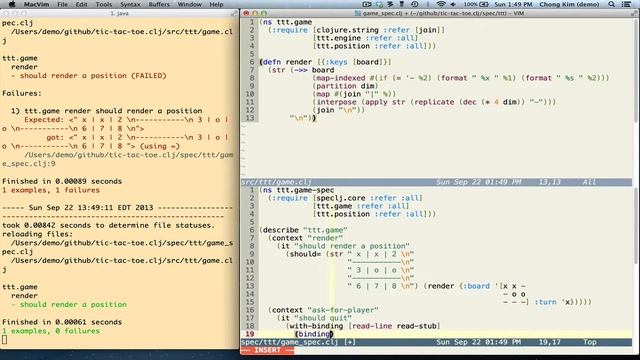The image size is (640, 360).
Task: Click the green zoom button of VIM window
Action: [264, 13]
